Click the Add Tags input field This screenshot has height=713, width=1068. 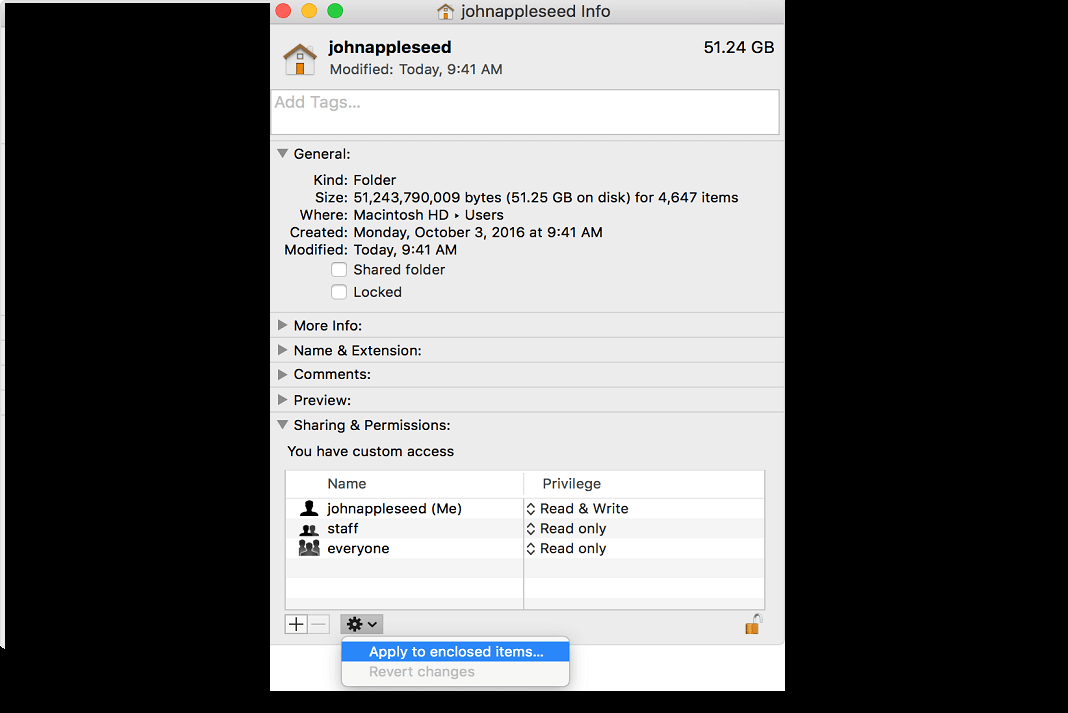click(x=524, y=111)
